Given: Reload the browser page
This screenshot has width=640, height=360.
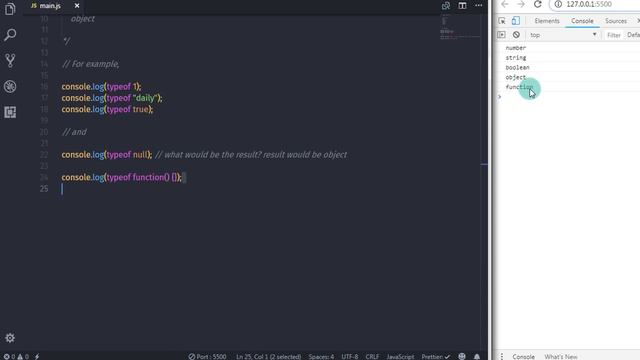Looking at the screenshot, I should [x=538, y=4].
